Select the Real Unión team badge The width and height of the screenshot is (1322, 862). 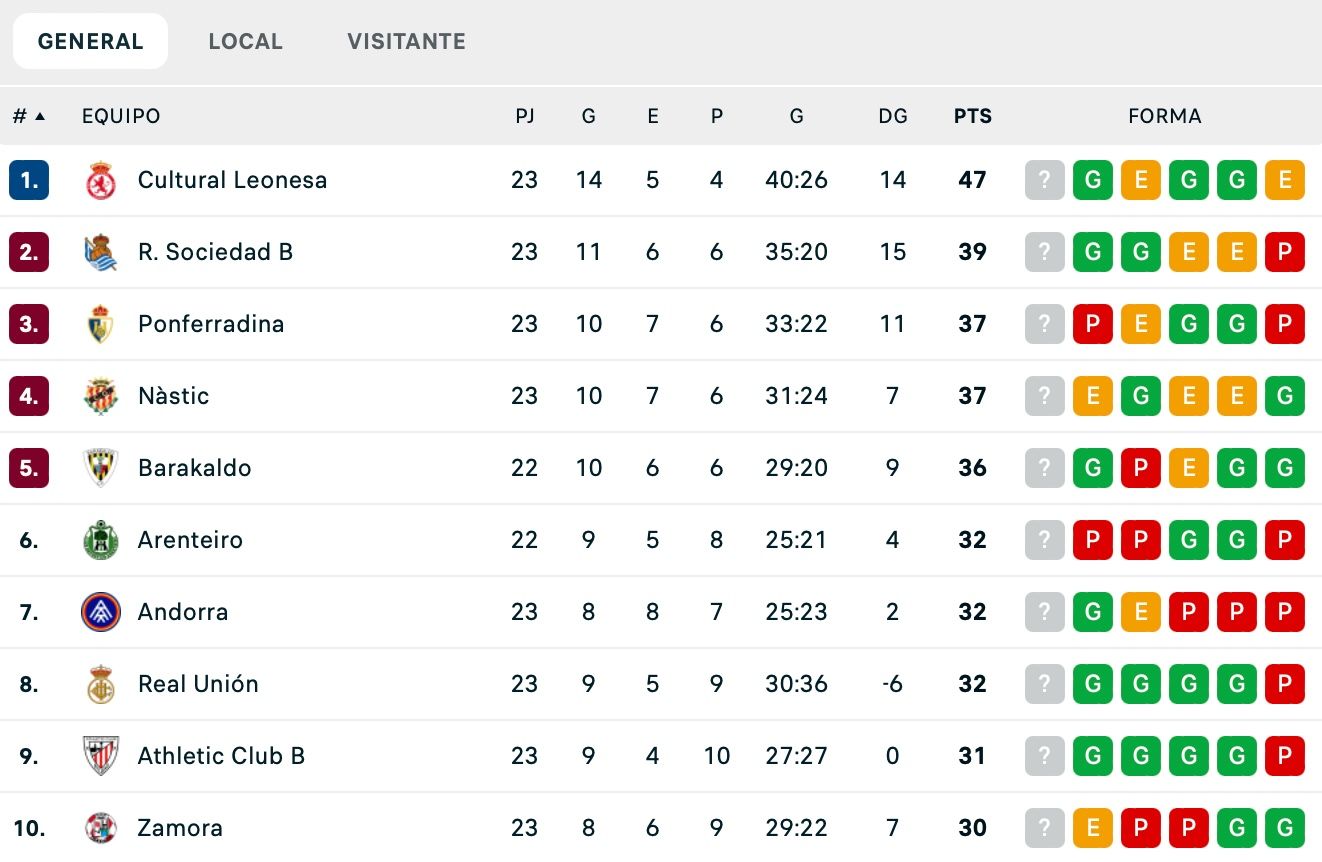click(x=100, y=684)
